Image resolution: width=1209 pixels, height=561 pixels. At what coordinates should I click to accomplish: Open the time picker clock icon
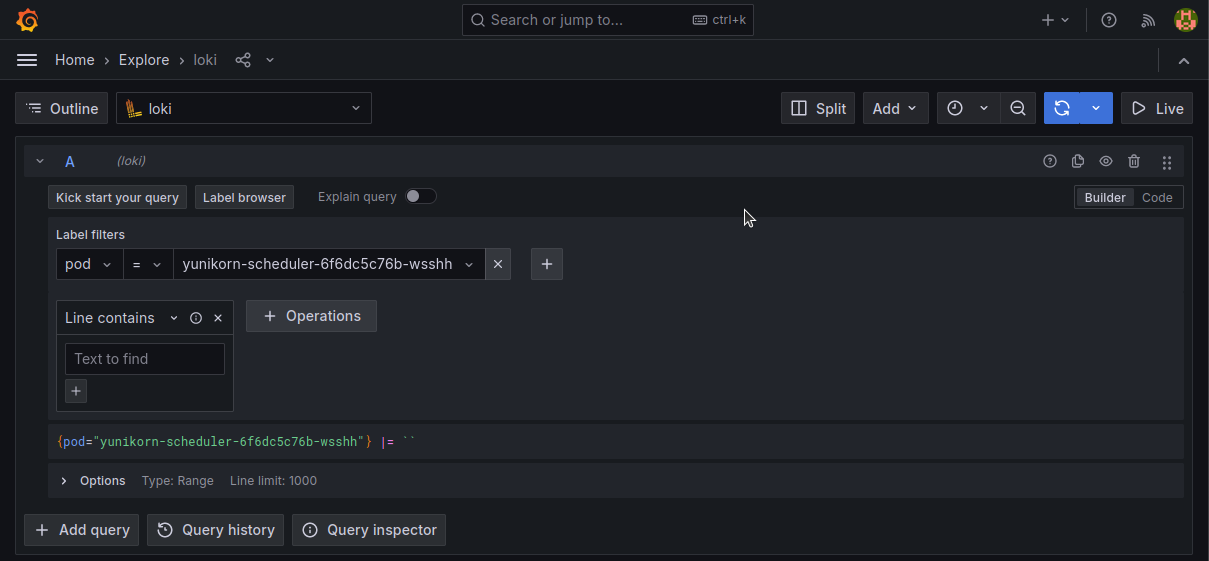(955, 108)
